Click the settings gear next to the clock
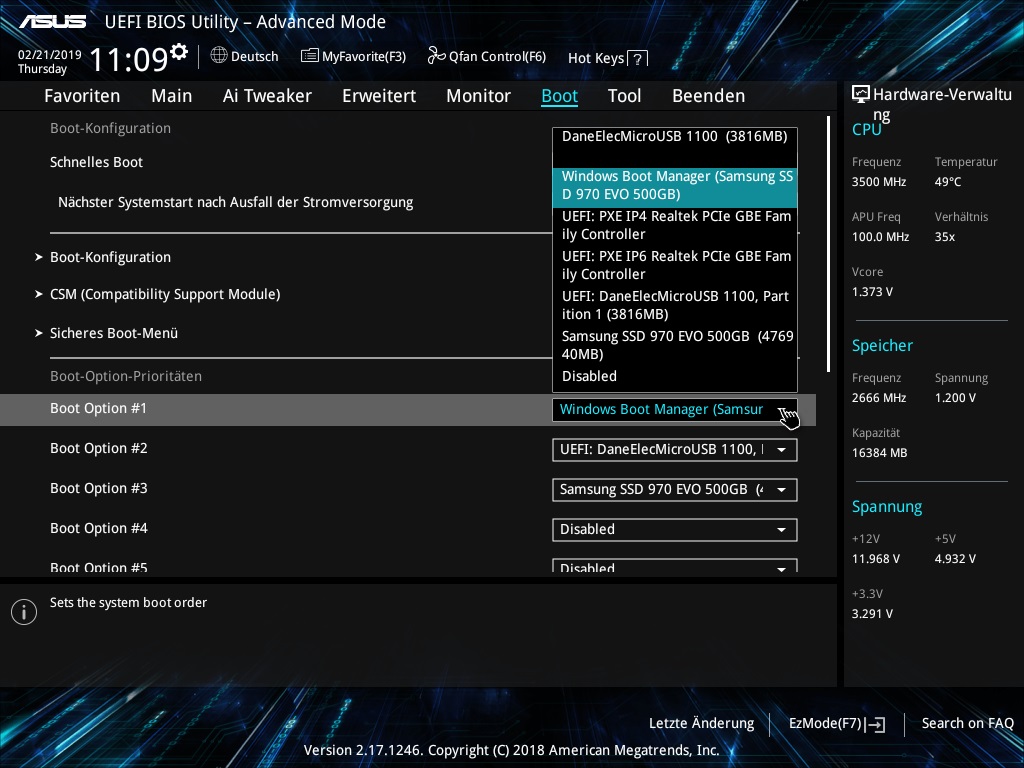The width and height of the screenshot is (1024, 768). tap(179, 52)
